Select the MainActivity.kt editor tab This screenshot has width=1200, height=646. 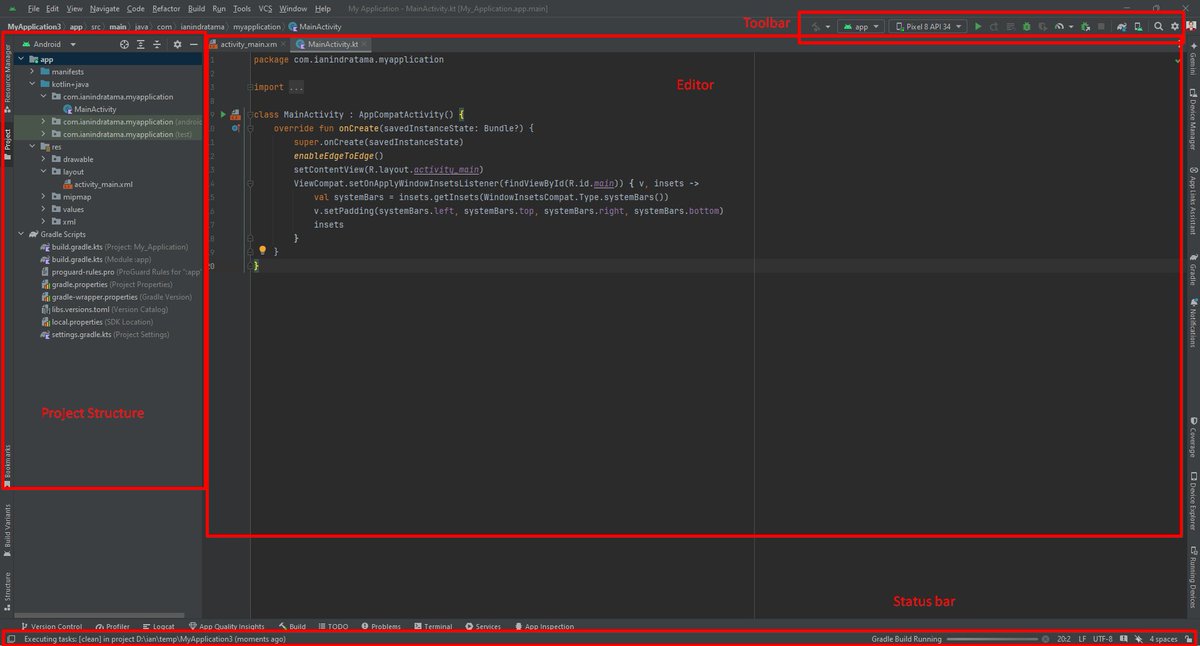pos(333,45)
